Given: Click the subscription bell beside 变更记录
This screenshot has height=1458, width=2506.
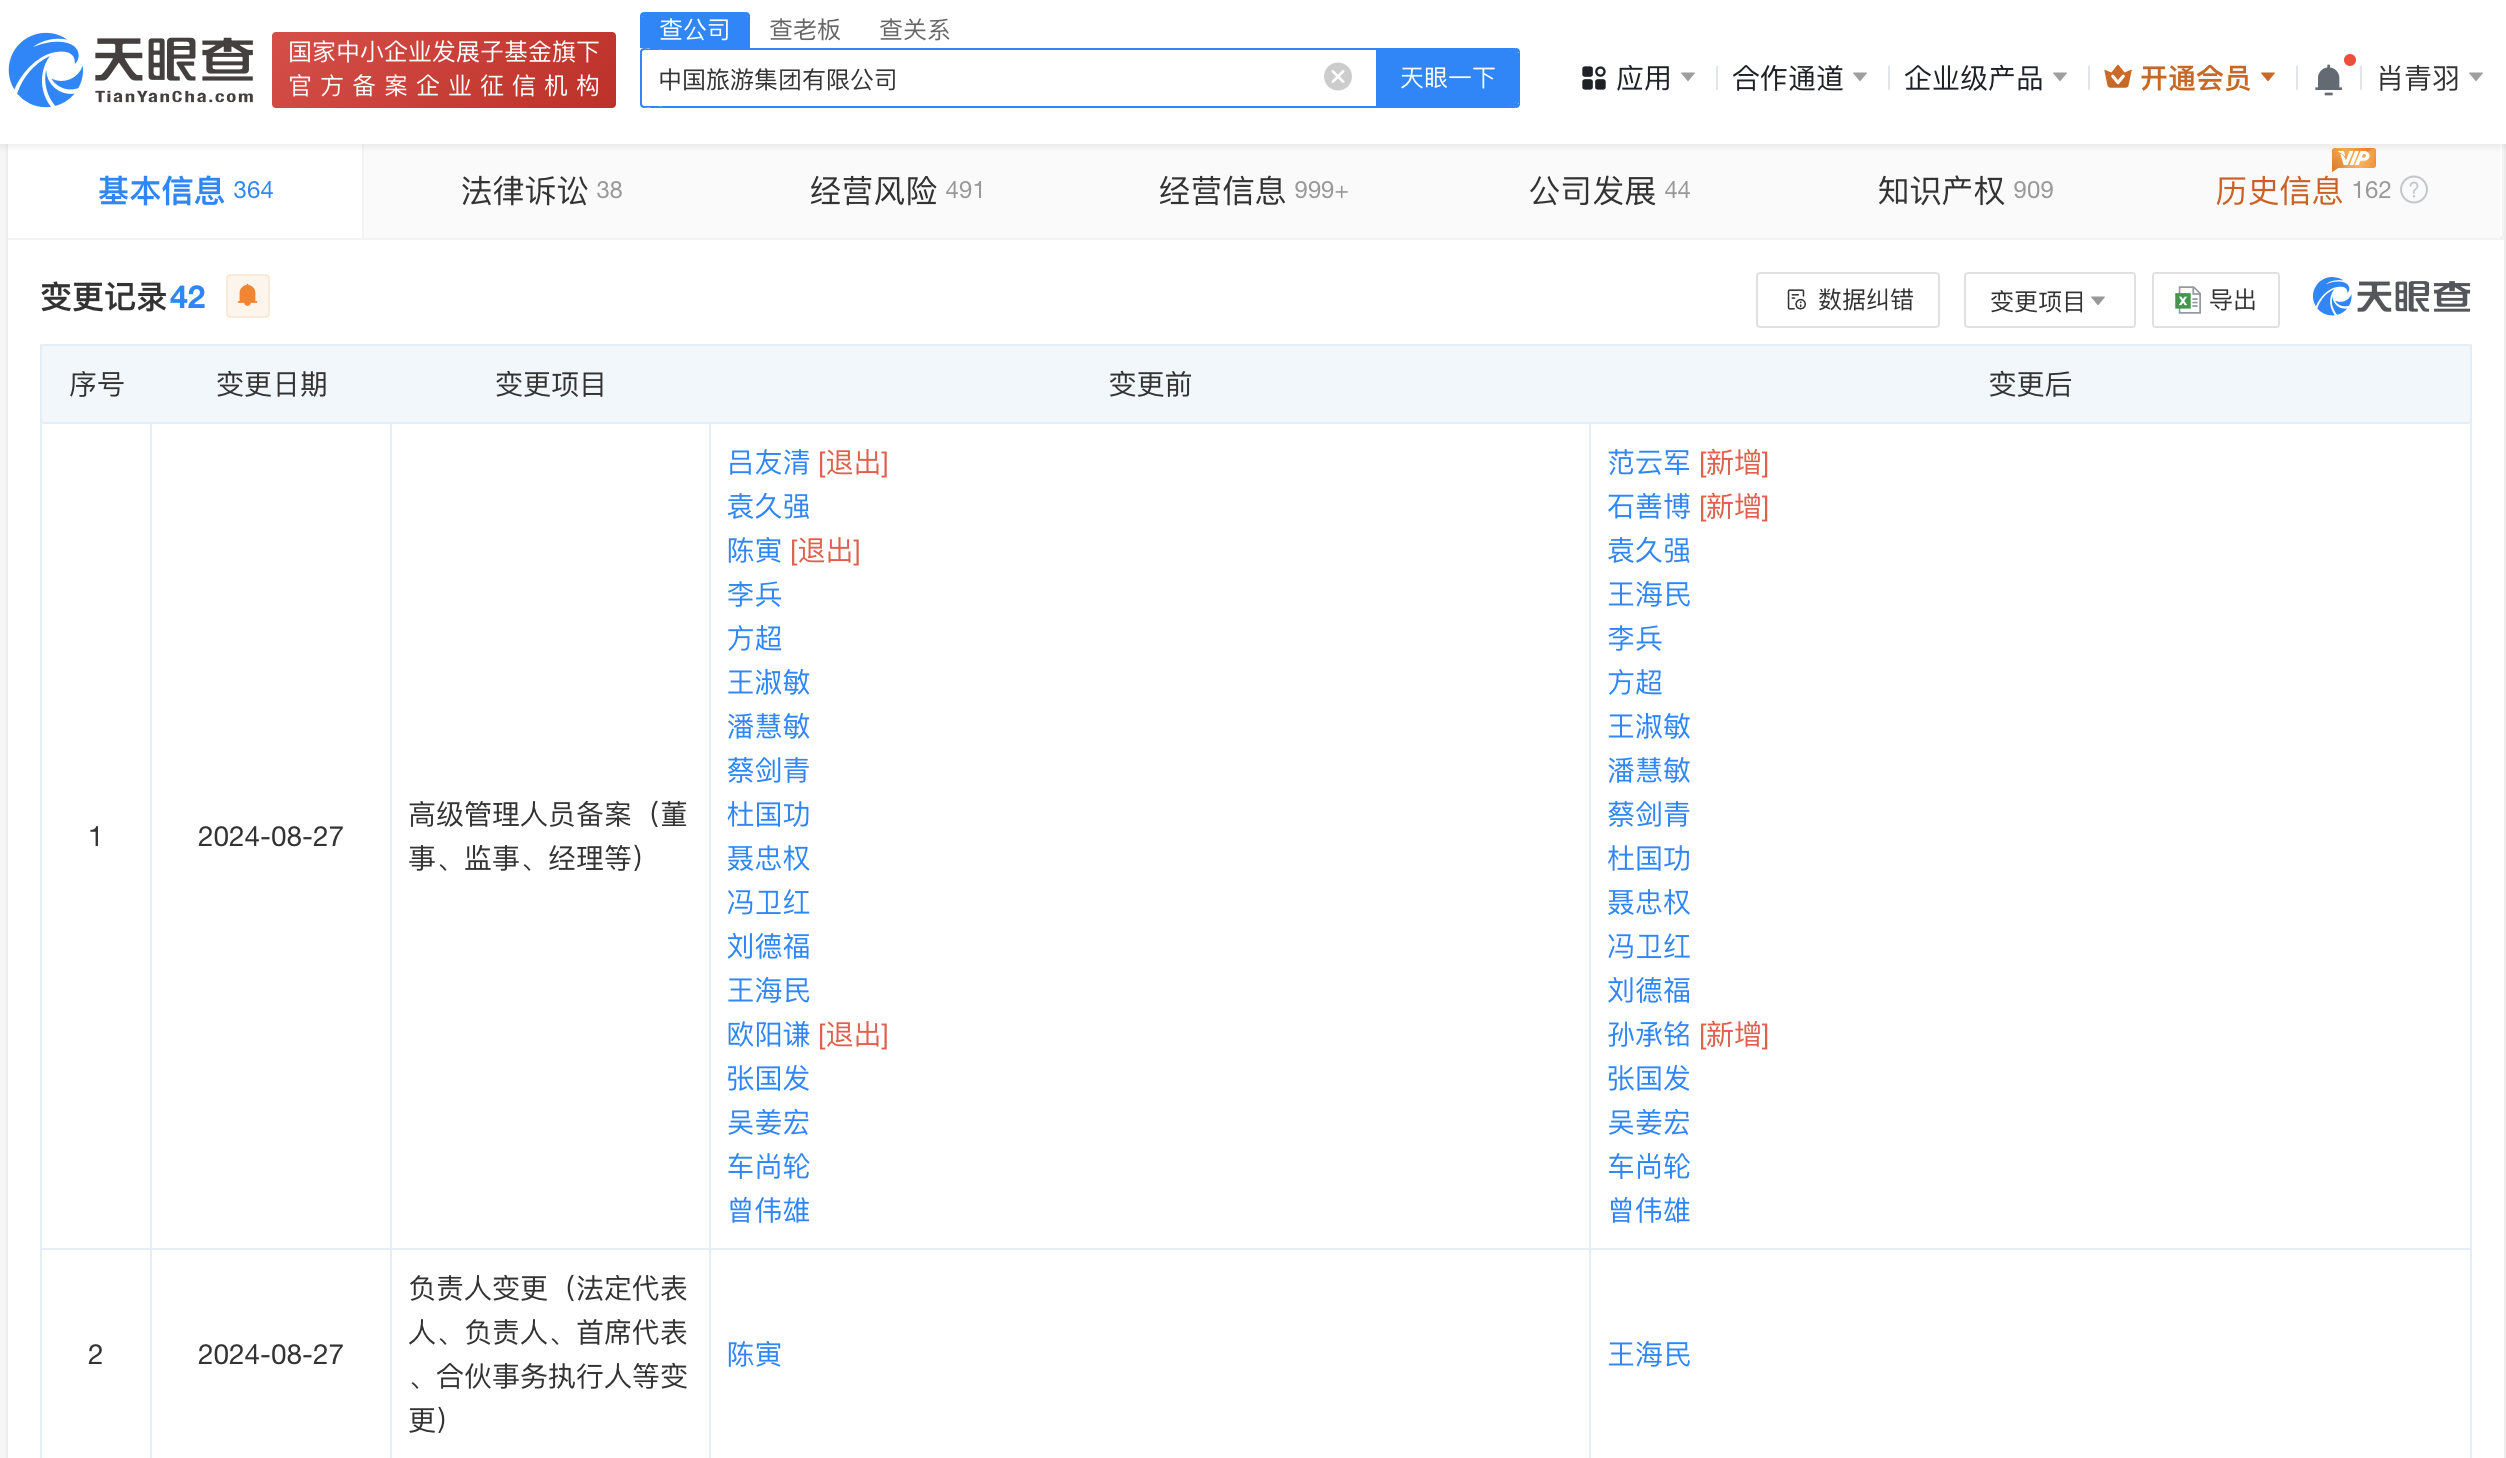Looking at the screenshot, I should point(247,296).
